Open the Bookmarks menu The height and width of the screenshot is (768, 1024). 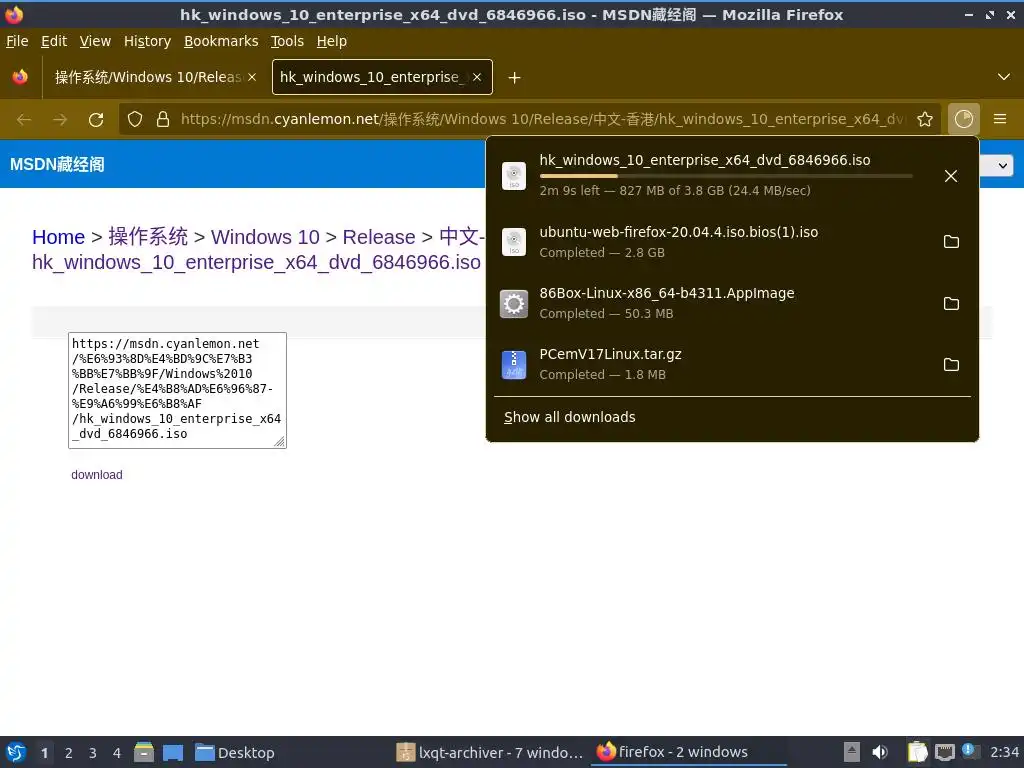221,41
